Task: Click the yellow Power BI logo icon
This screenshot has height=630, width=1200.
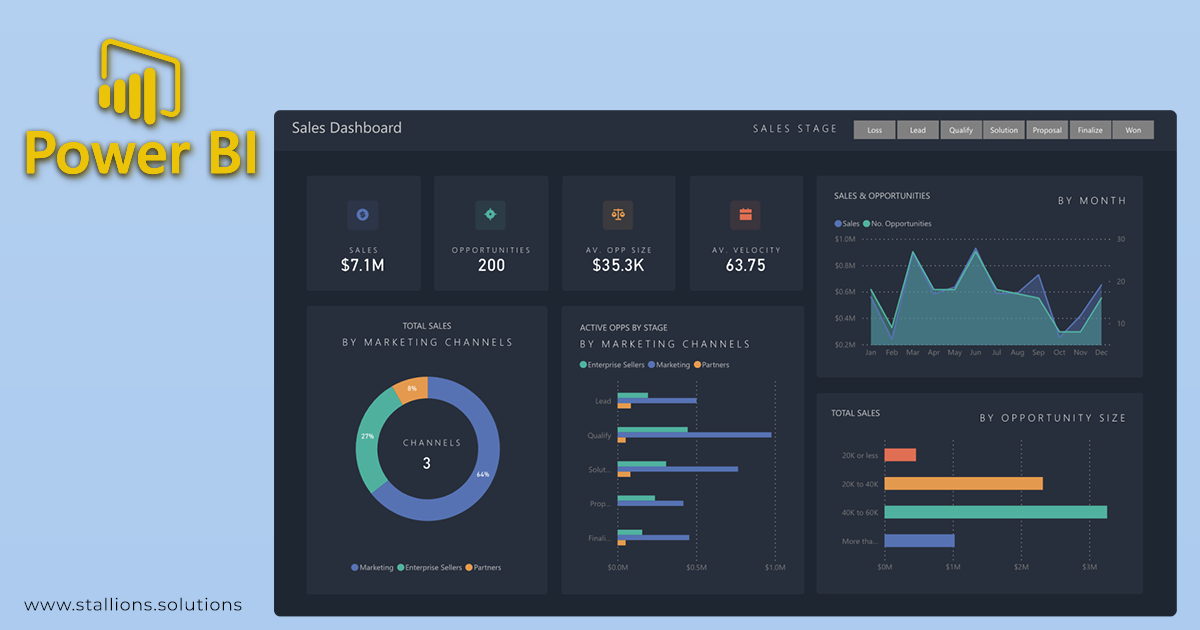Action: pyautogui.click(x=139, y=83)
